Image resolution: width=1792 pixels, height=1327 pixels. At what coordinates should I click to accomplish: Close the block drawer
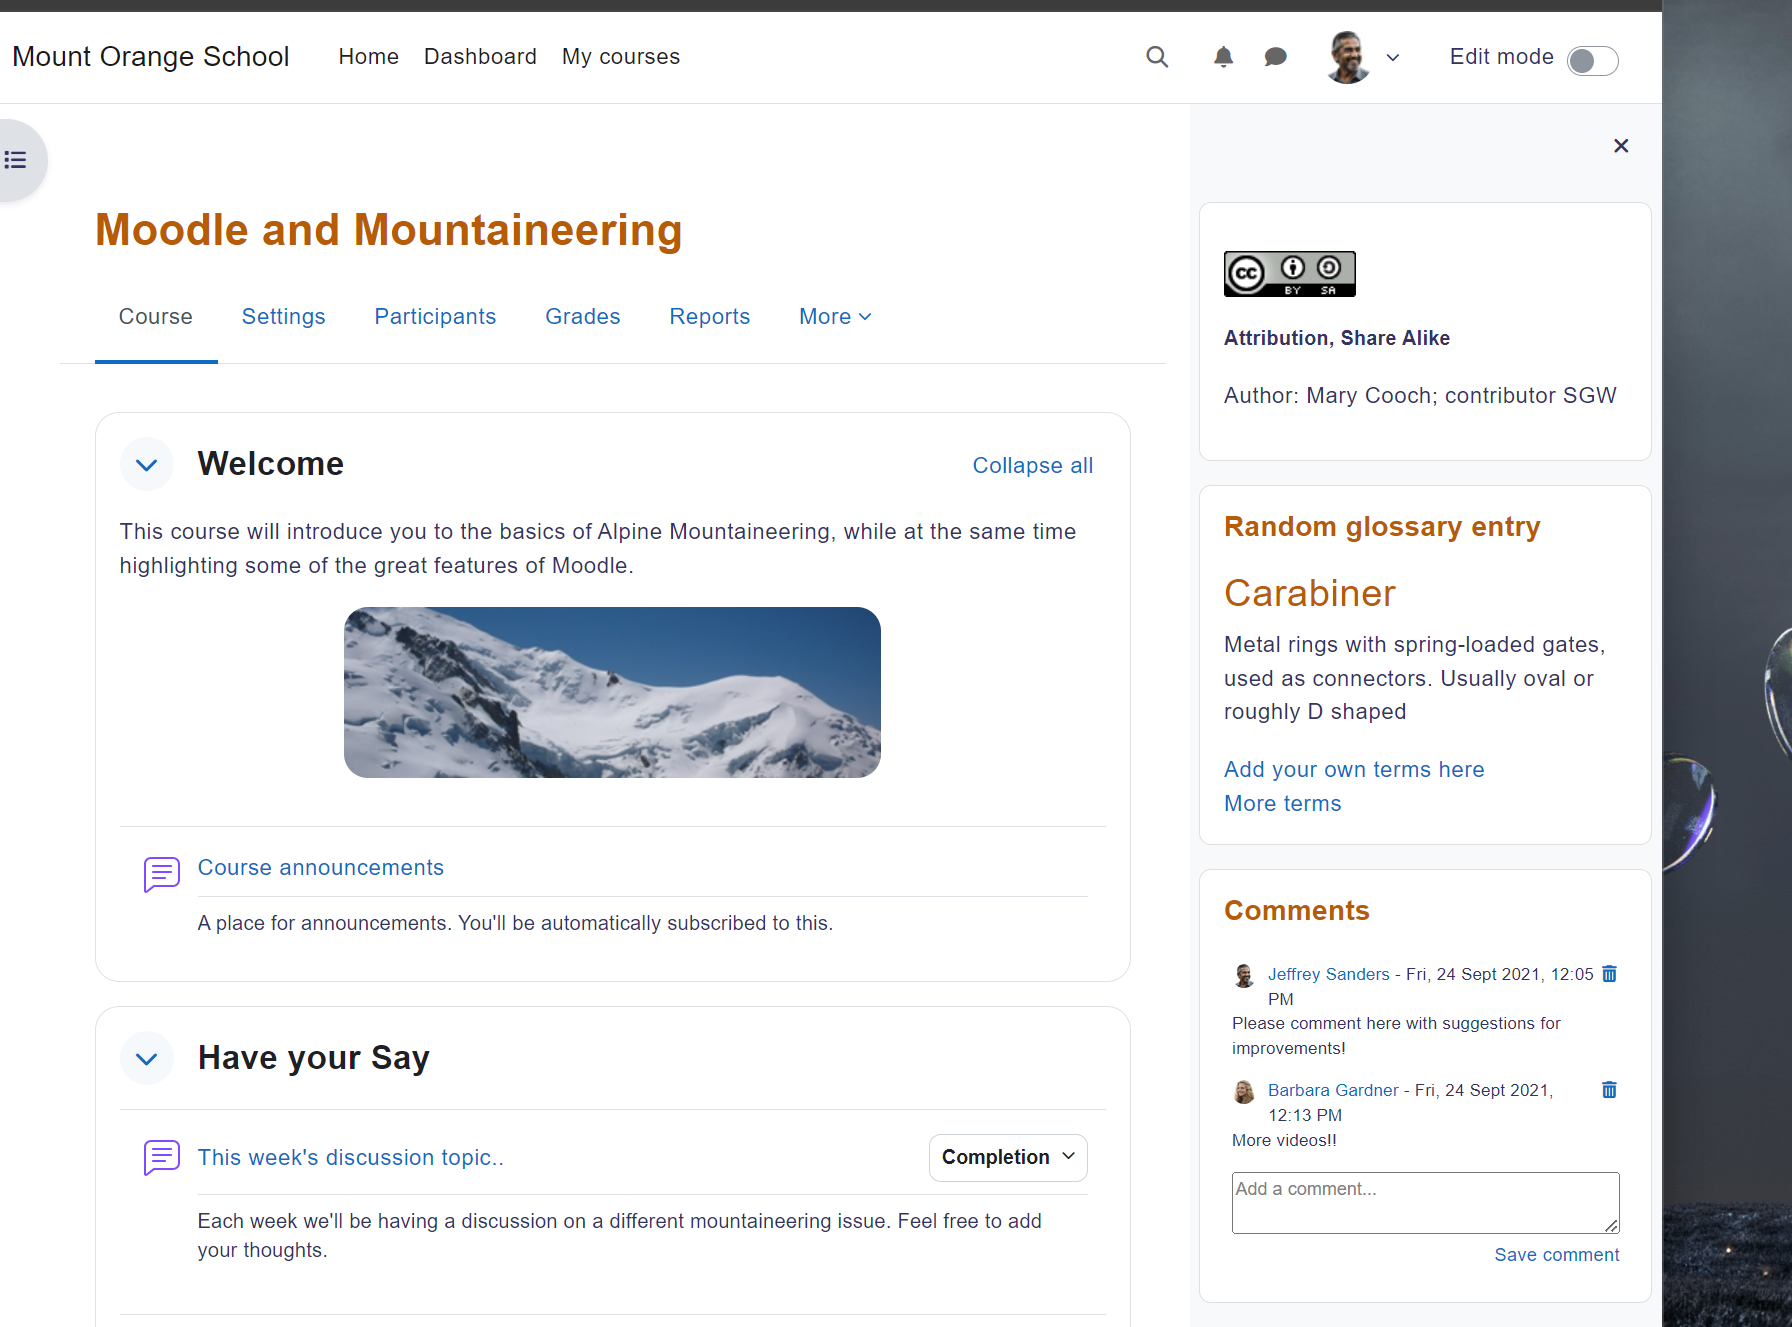coord(1621,146)
